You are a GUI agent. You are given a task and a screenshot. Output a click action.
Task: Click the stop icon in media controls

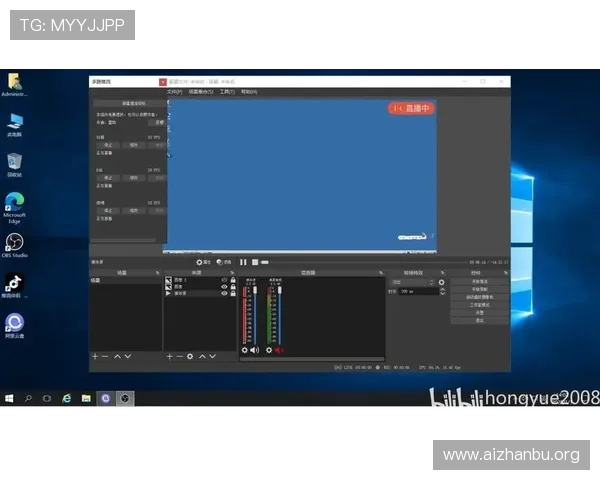(255, 262)
